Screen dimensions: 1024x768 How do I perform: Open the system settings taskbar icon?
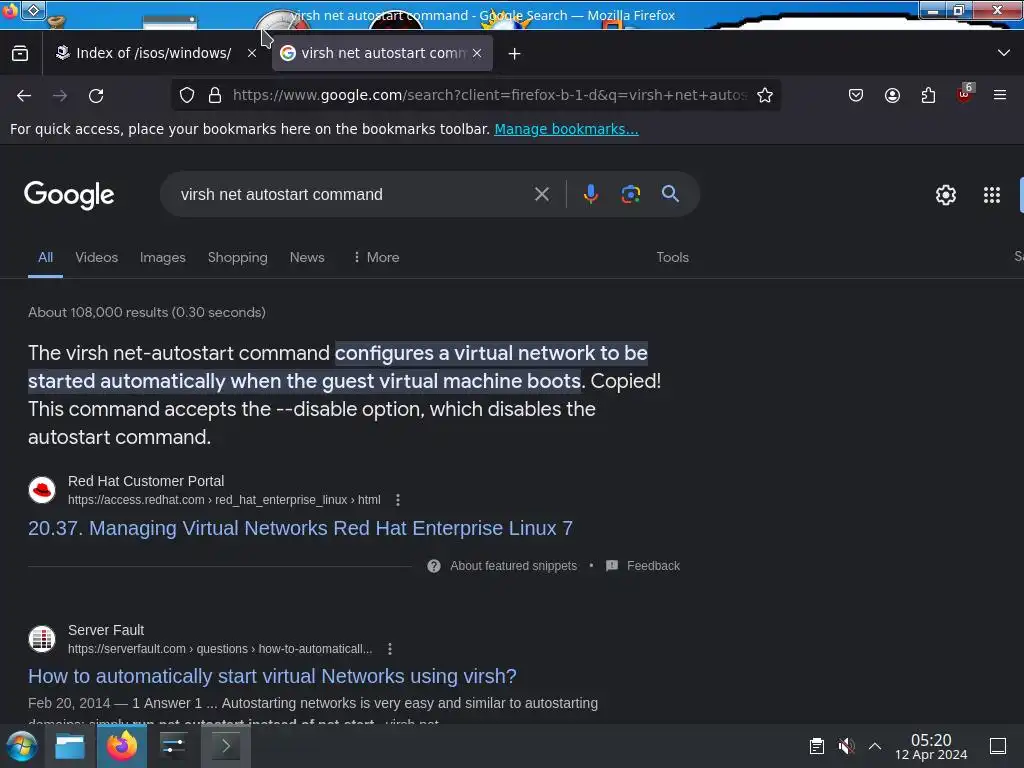[173, 746]
